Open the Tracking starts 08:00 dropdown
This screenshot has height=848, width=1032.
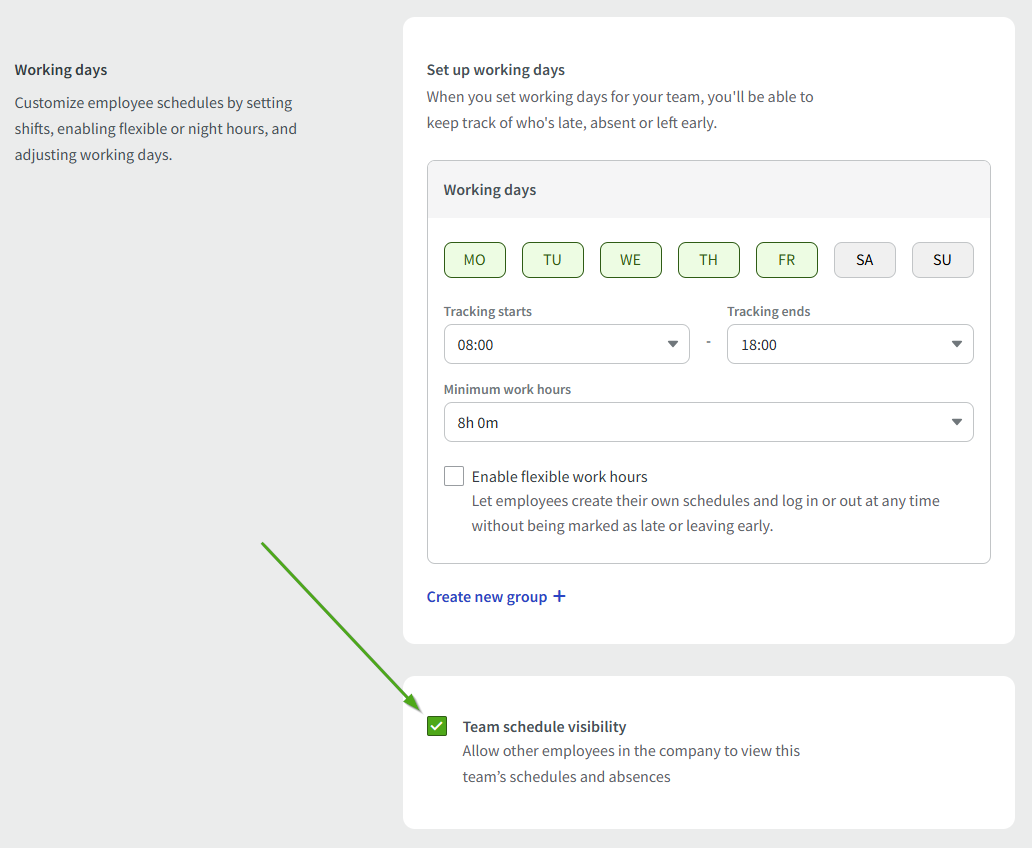click(565, 344)
